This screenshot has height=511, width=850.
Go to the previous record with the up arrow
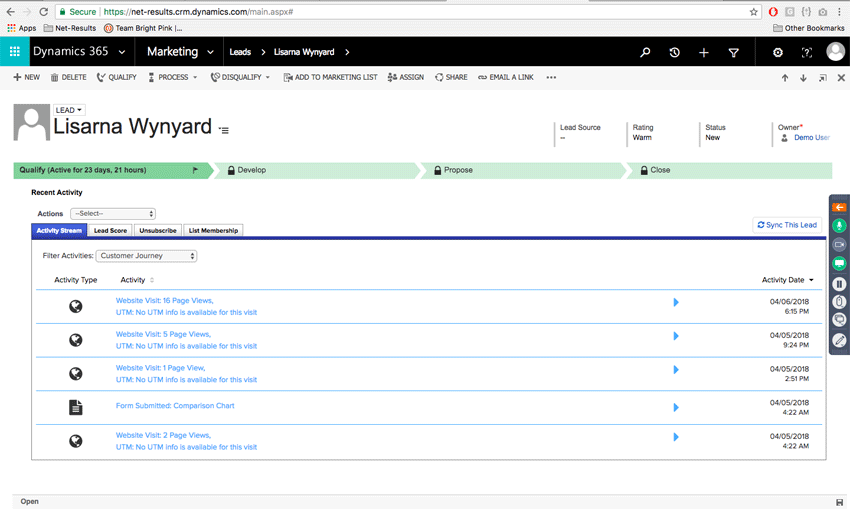(x=785, y=77)
